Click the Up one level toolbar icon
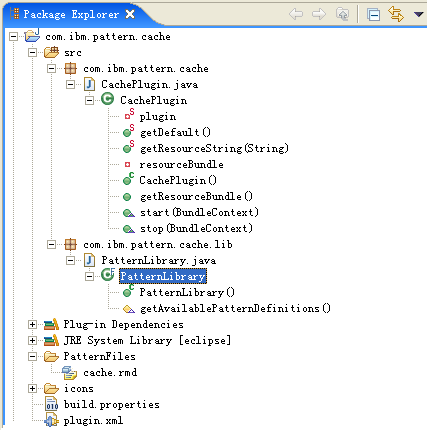The height and width of the screenshot is (433, 428). click(342, 14)
